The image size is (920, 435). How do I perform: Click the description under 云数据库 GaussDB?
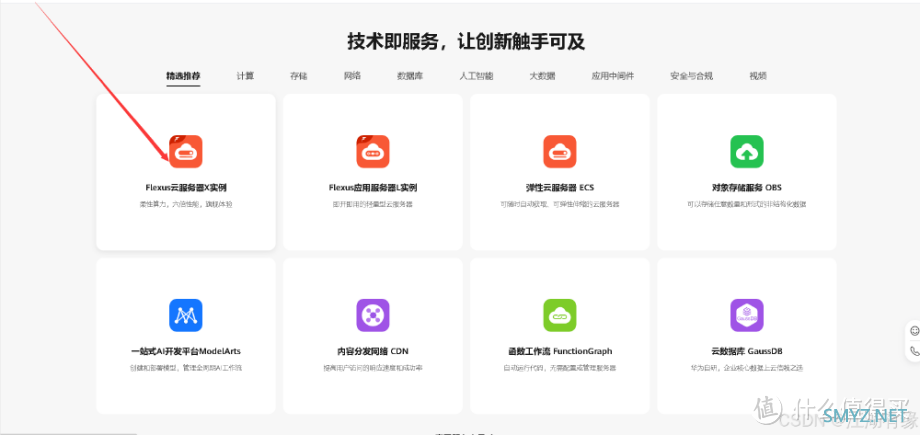[x=747, y=368]
